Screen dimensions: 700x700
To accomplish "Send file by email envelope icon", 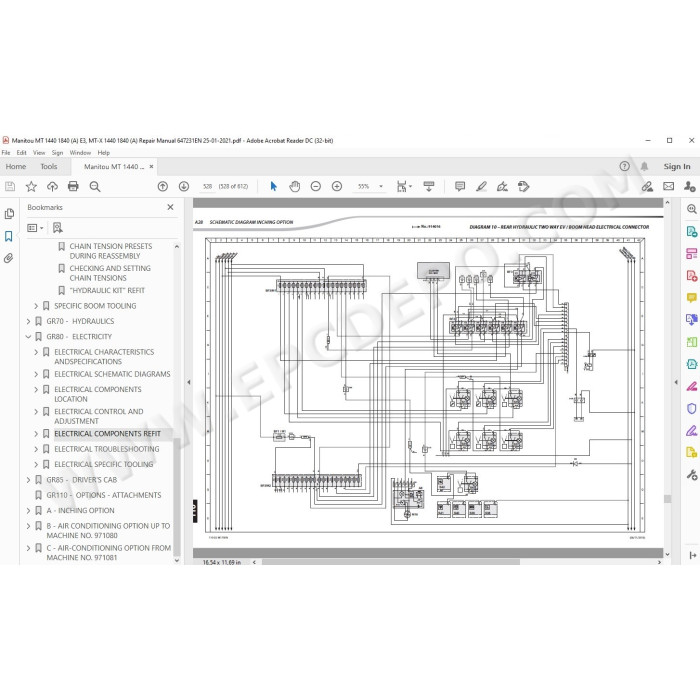I will pyautogui.click(x=668, y=186).
